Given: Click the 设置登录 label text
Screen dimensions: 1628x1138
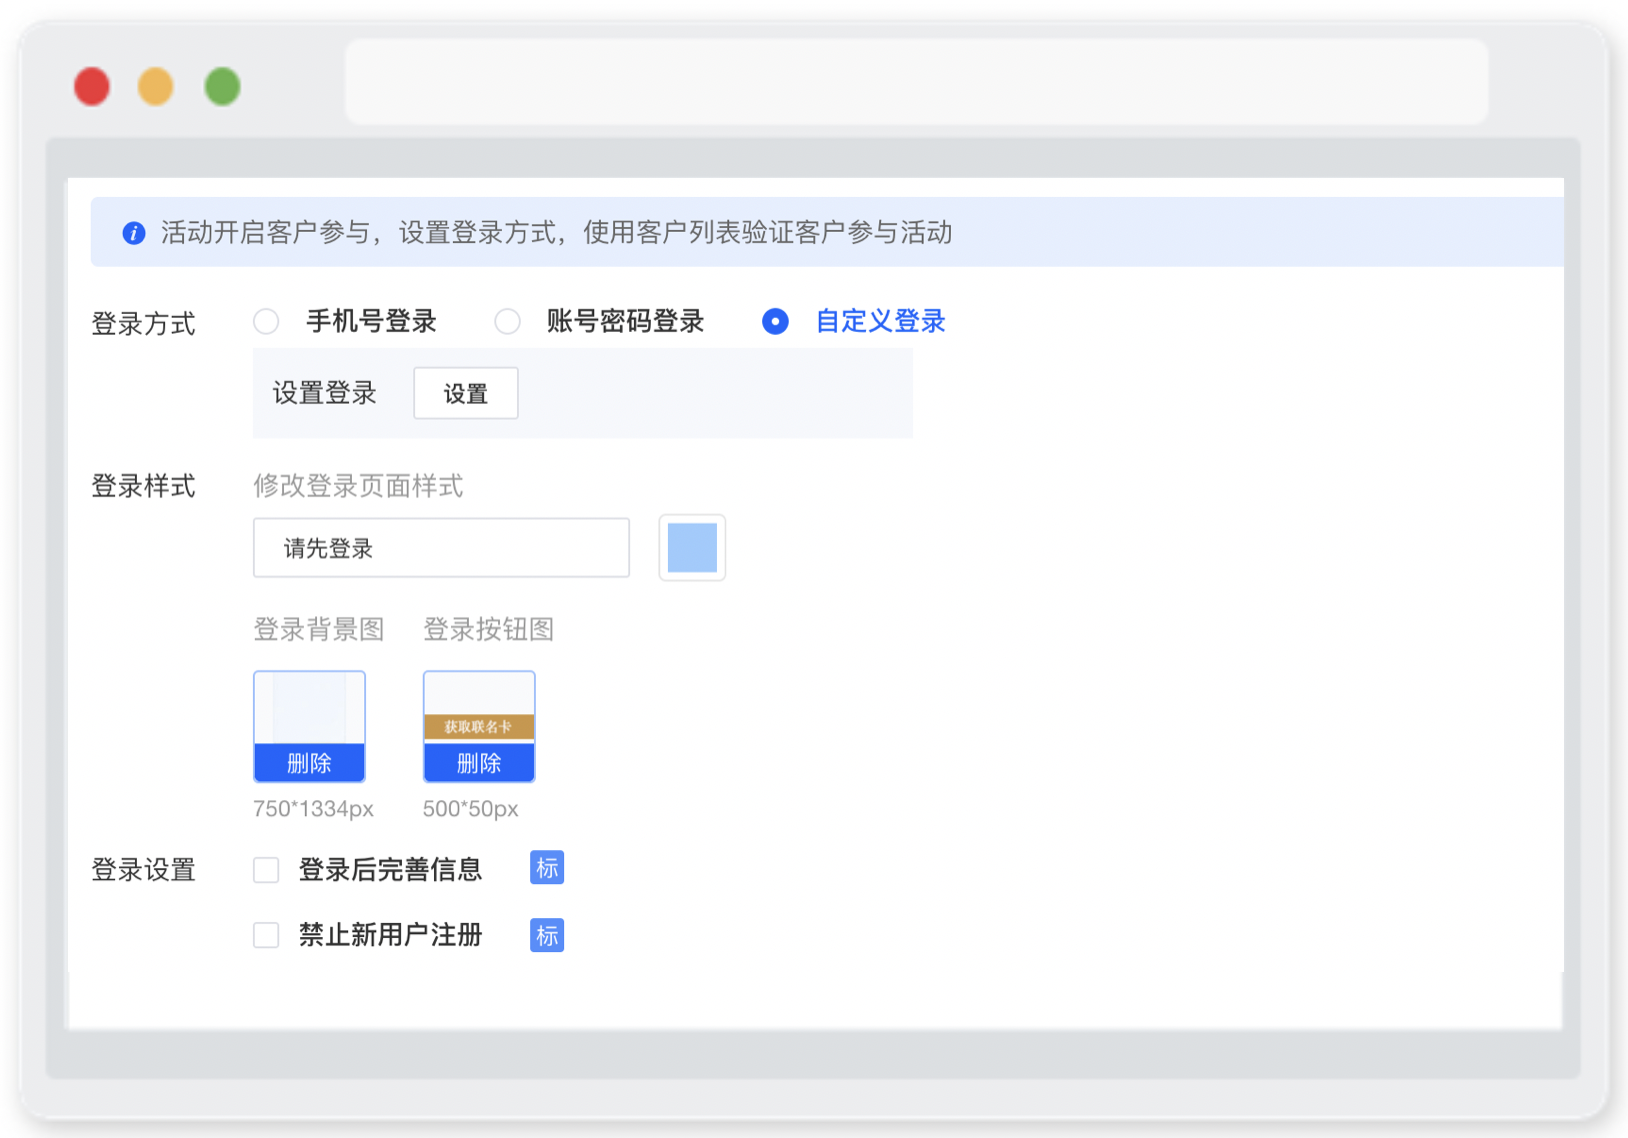Looking at the screenshot, I should tap(325, 393).
